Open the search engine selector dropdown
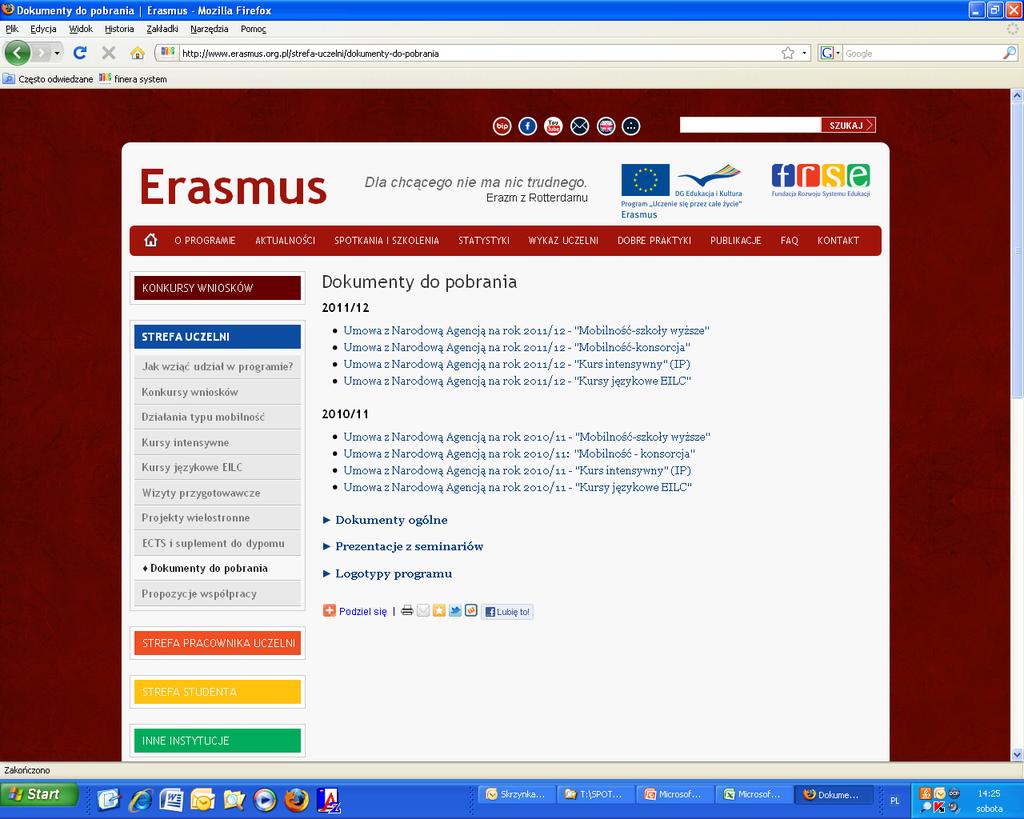Image resolution: width=1024 pixels, height=819 pixels. click(x=830, y=53)
